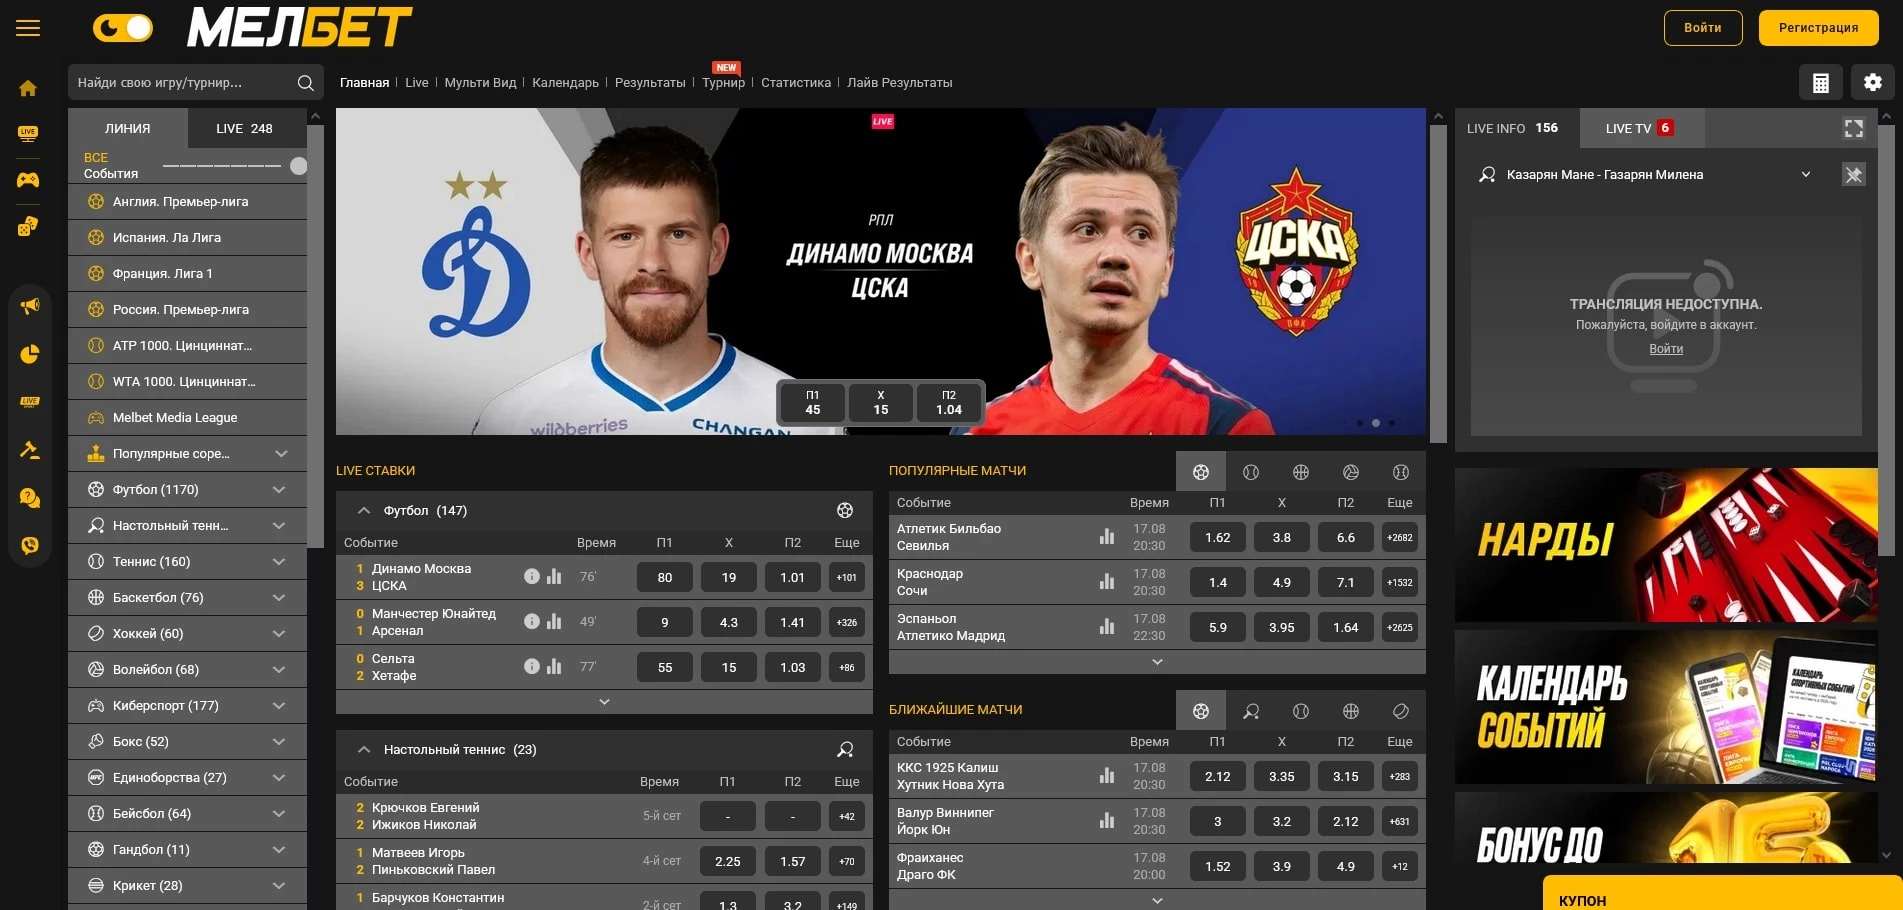Click the Войти button in header

click(1702, 28)
